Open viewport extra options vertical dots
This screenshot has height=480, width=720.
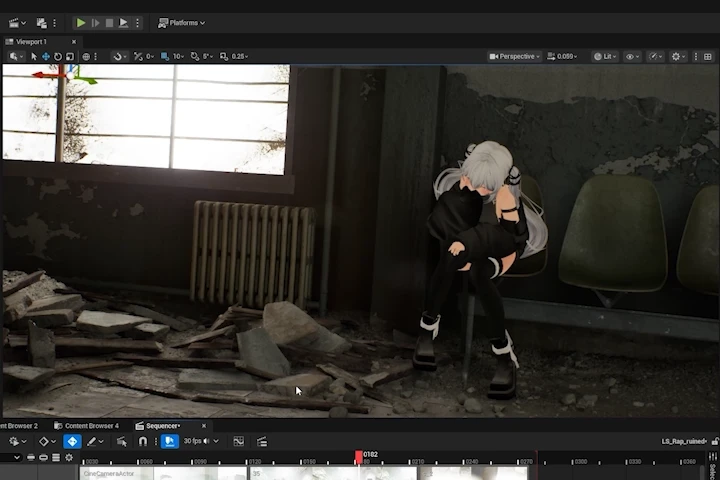coord(696,56)
